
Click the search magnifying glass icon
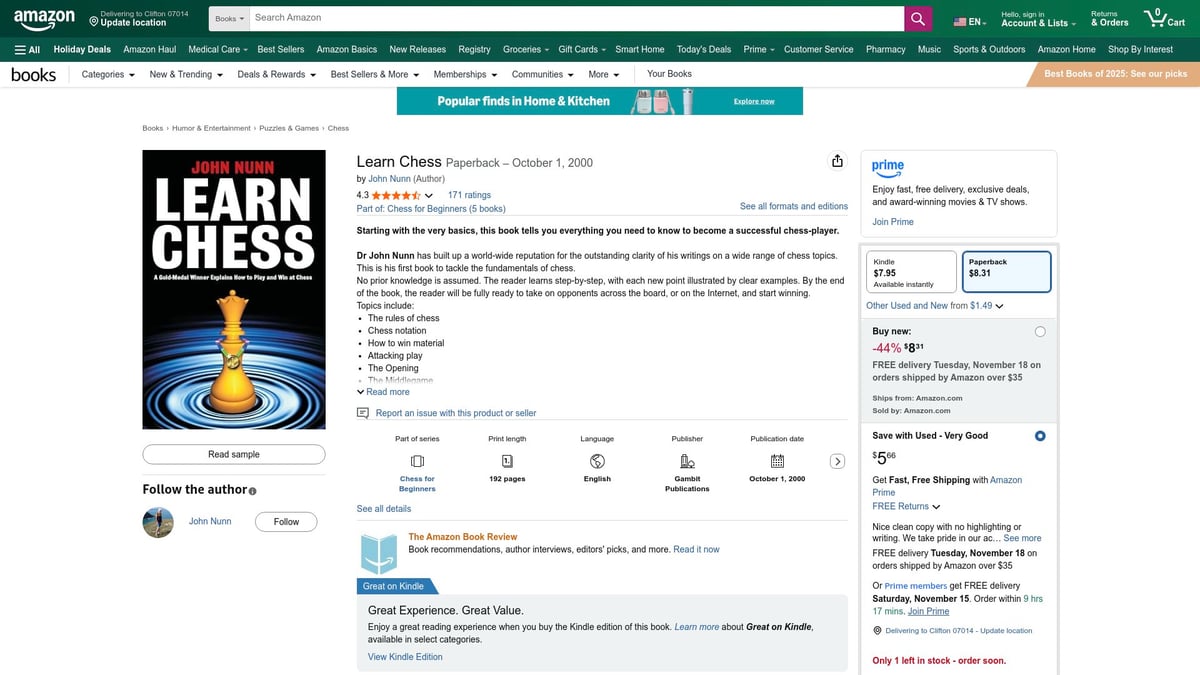[x=917, y=17]
